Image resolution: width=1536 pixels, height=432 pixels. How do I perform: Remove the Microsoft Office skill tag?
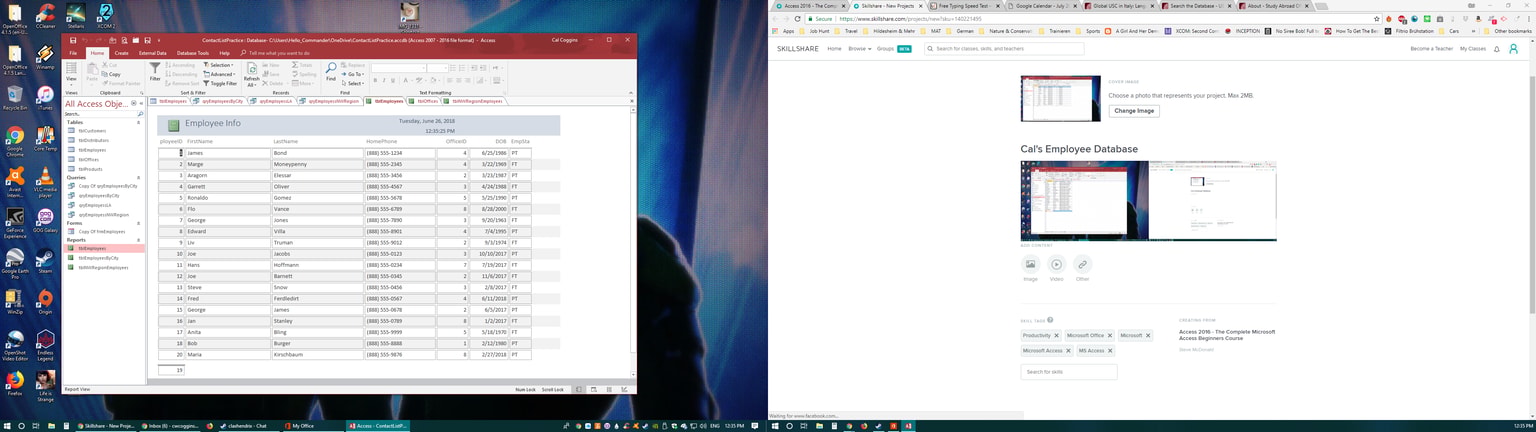pos(1110,336)
